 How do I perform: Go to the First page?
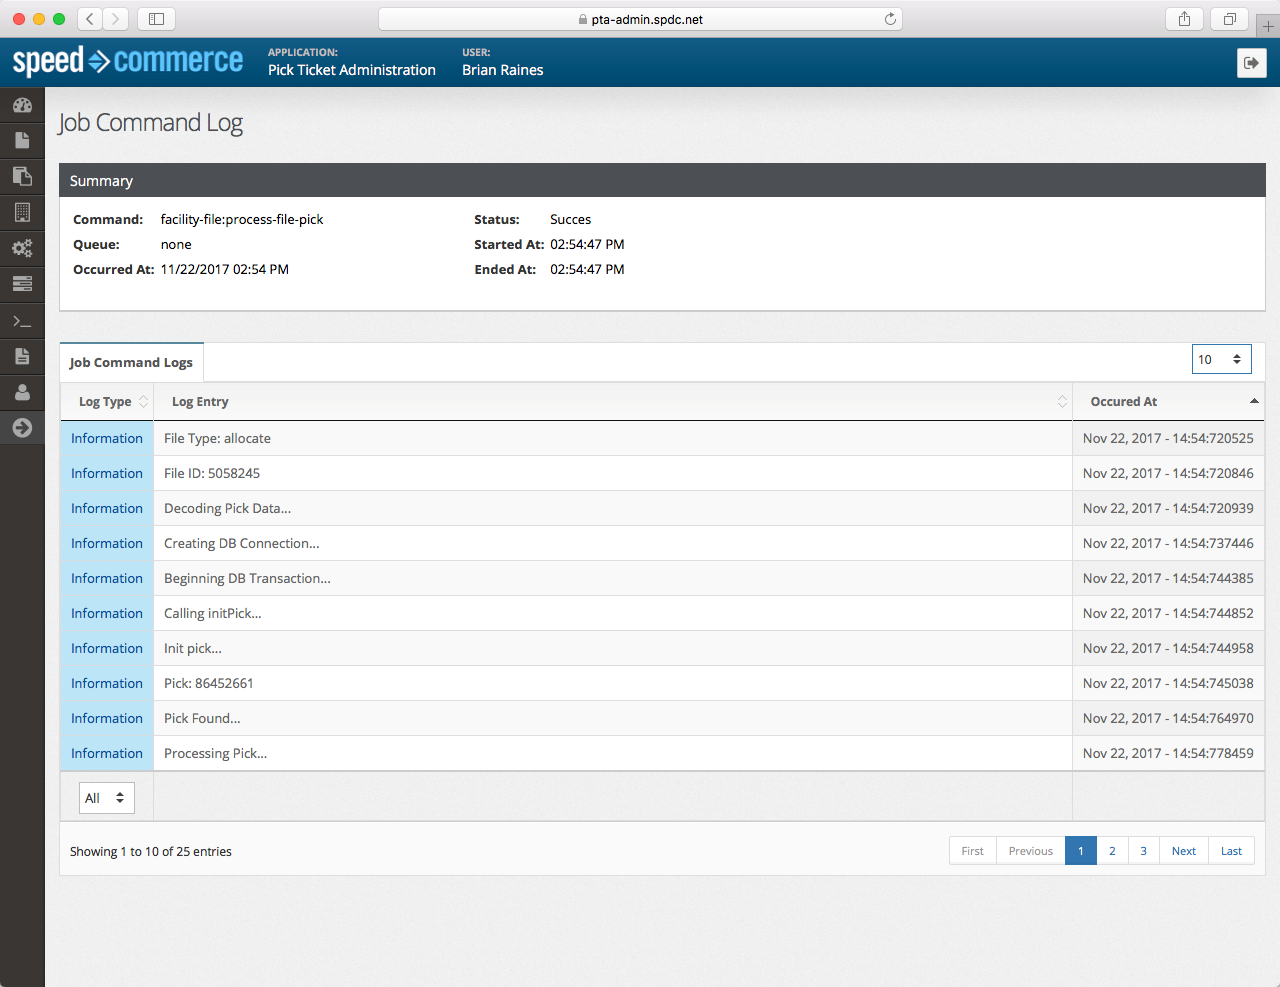click(x=972, y=851)
